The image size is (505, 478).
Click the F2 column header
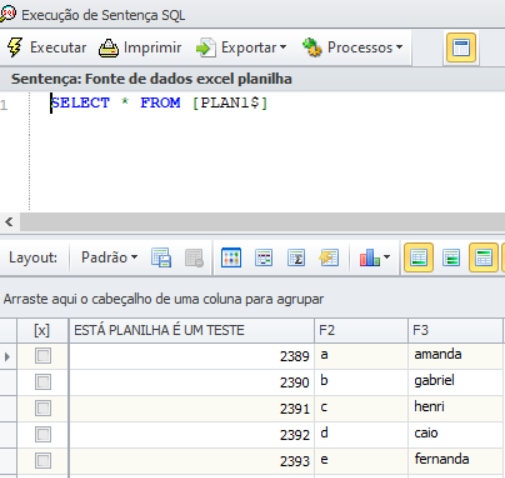(x=361, y=331)
